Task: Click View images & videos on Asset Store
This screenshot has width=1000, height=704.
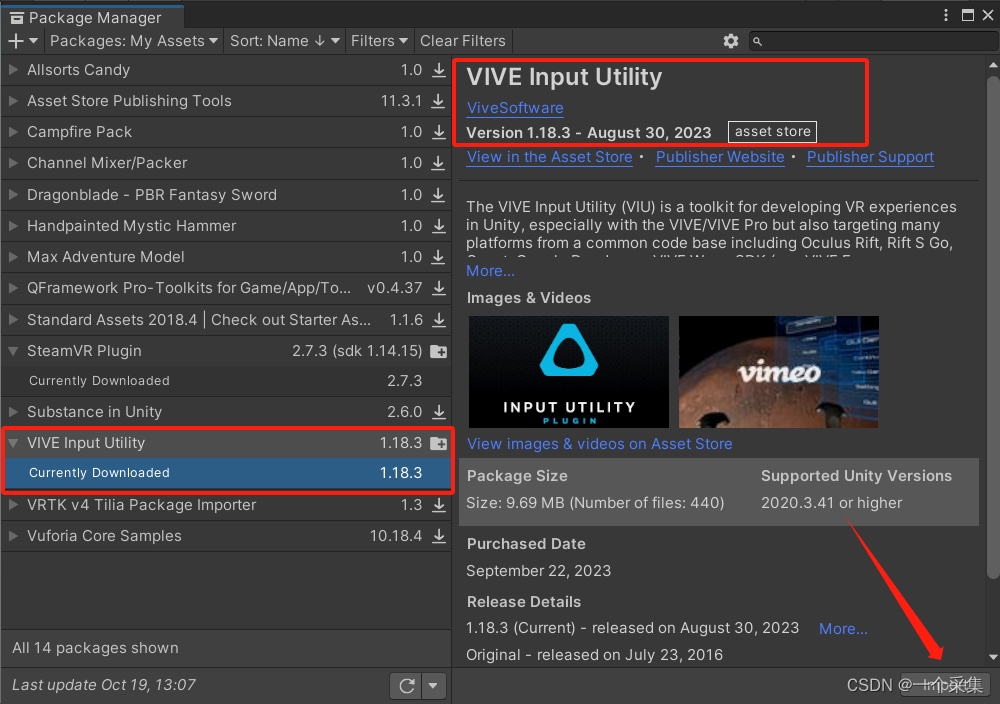Action: tap(599, 444)
